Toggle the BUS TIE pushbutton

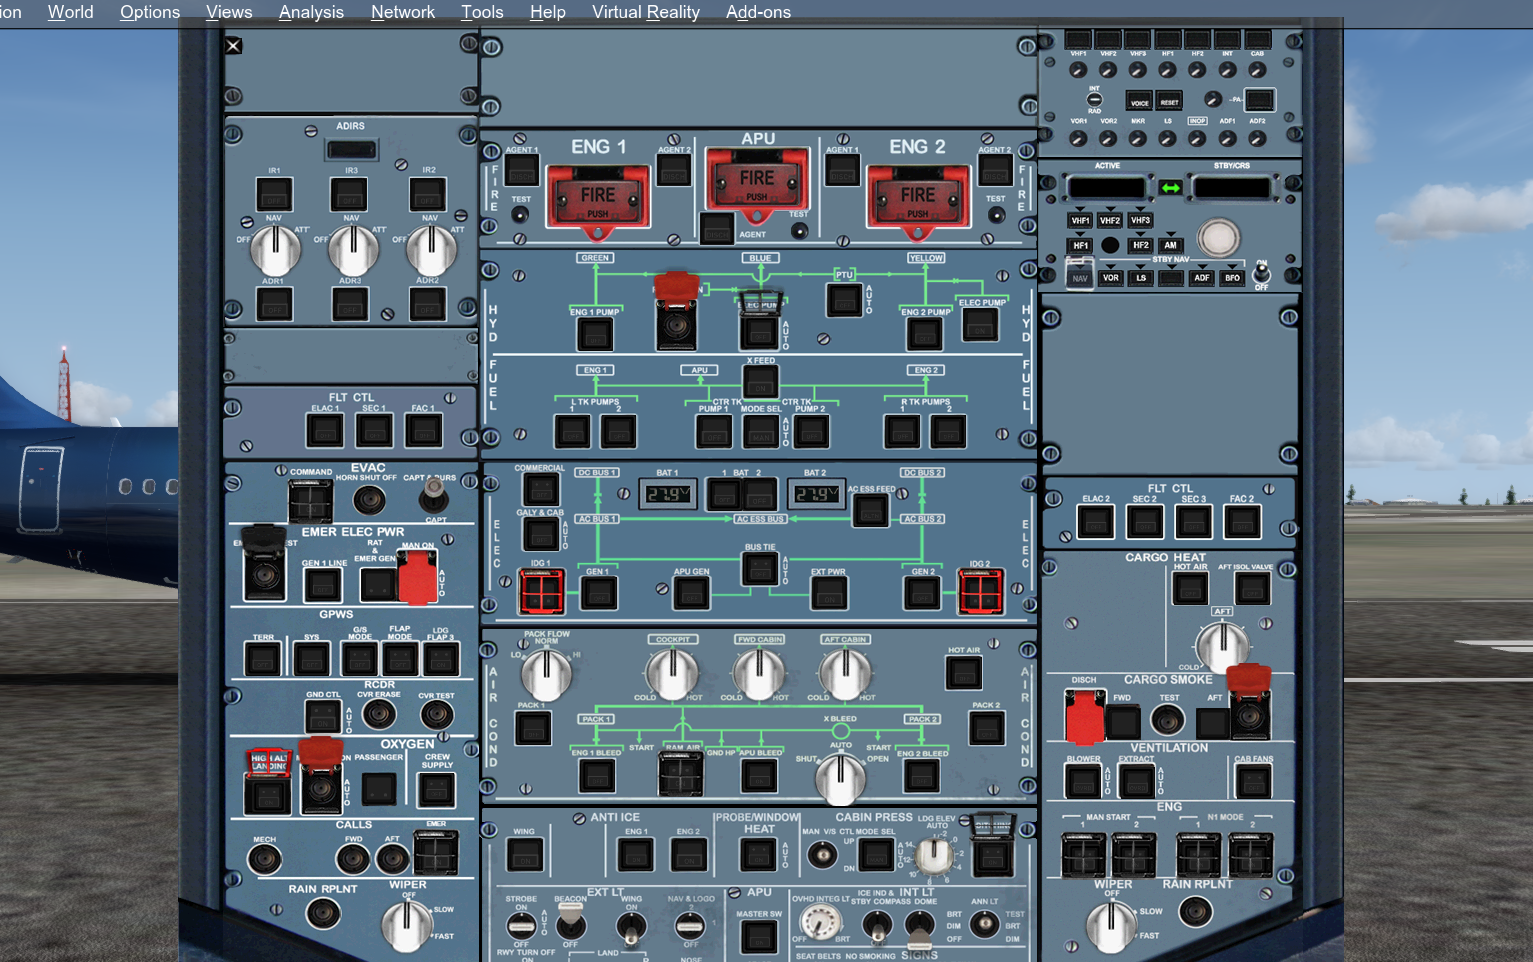coord(760,569)
